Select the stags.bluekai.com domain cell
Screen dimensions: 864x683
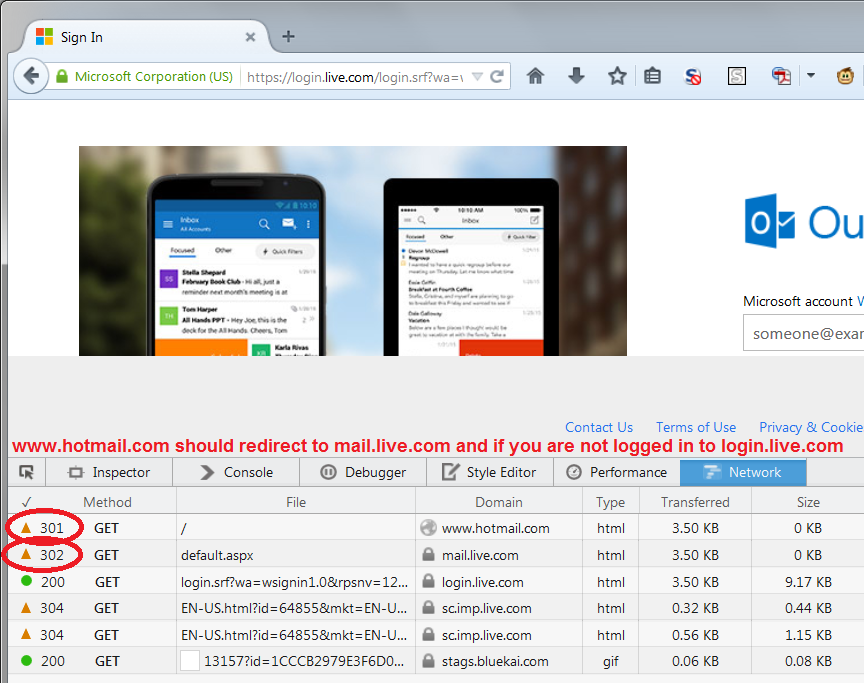495,661
